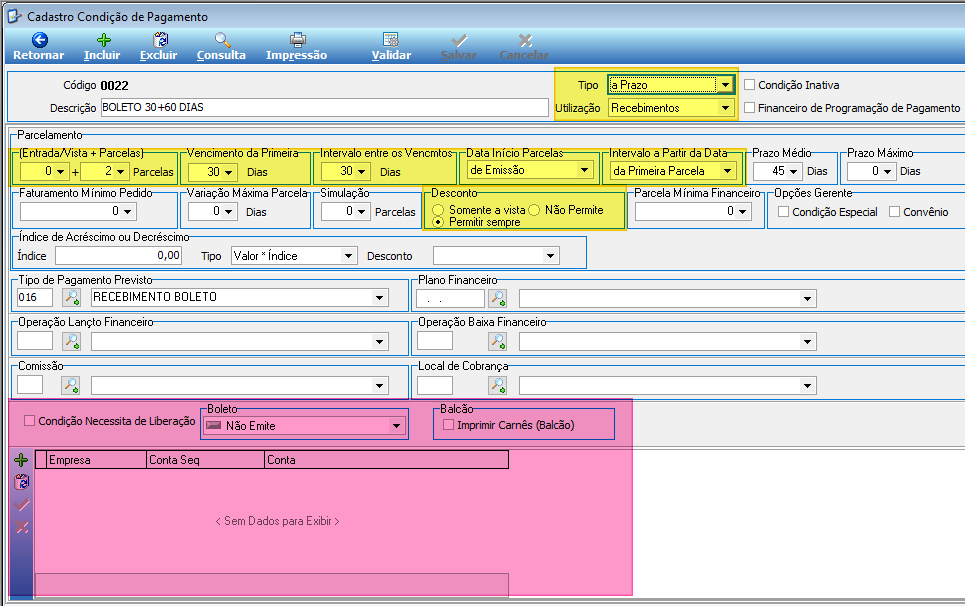Screen dimensions: 965x606
Task: Tick the Imprimir Carnês (Balcão) checkbox
Action: [448, 425]
